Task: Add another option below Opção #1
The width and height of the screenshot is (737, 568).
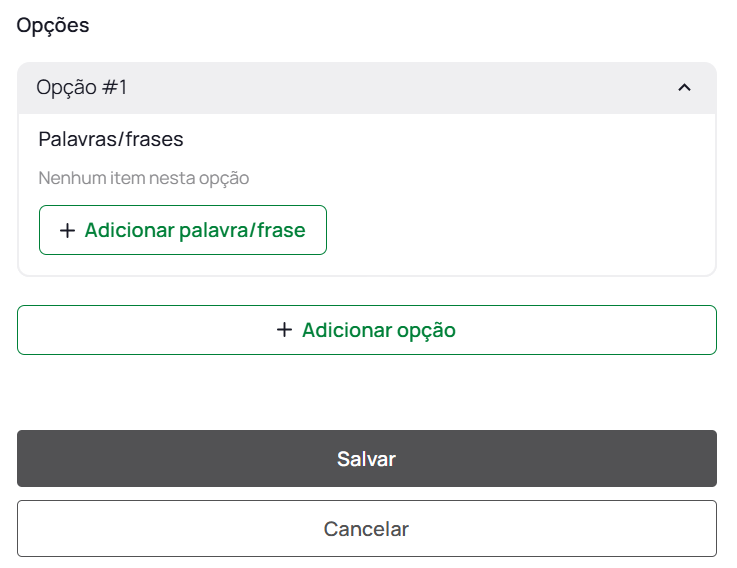Action: tap(366, 330)
